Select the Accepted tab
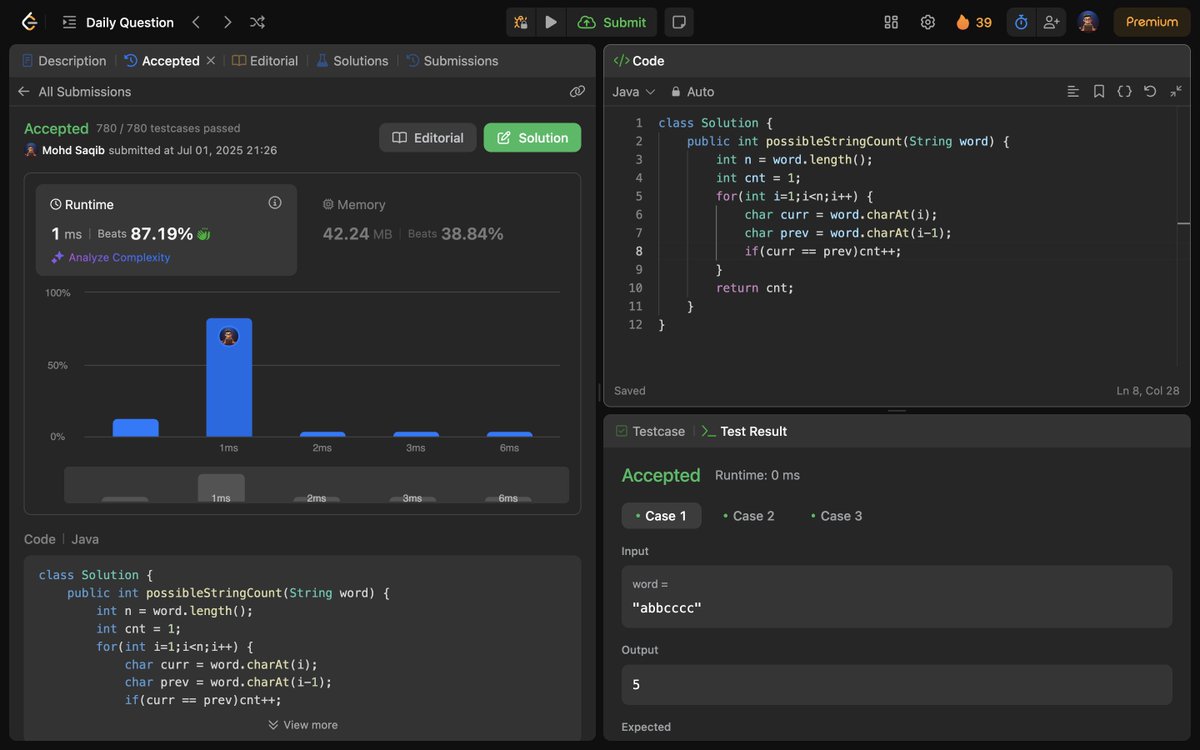1200x750 pixels. click(x=162, y=61)
